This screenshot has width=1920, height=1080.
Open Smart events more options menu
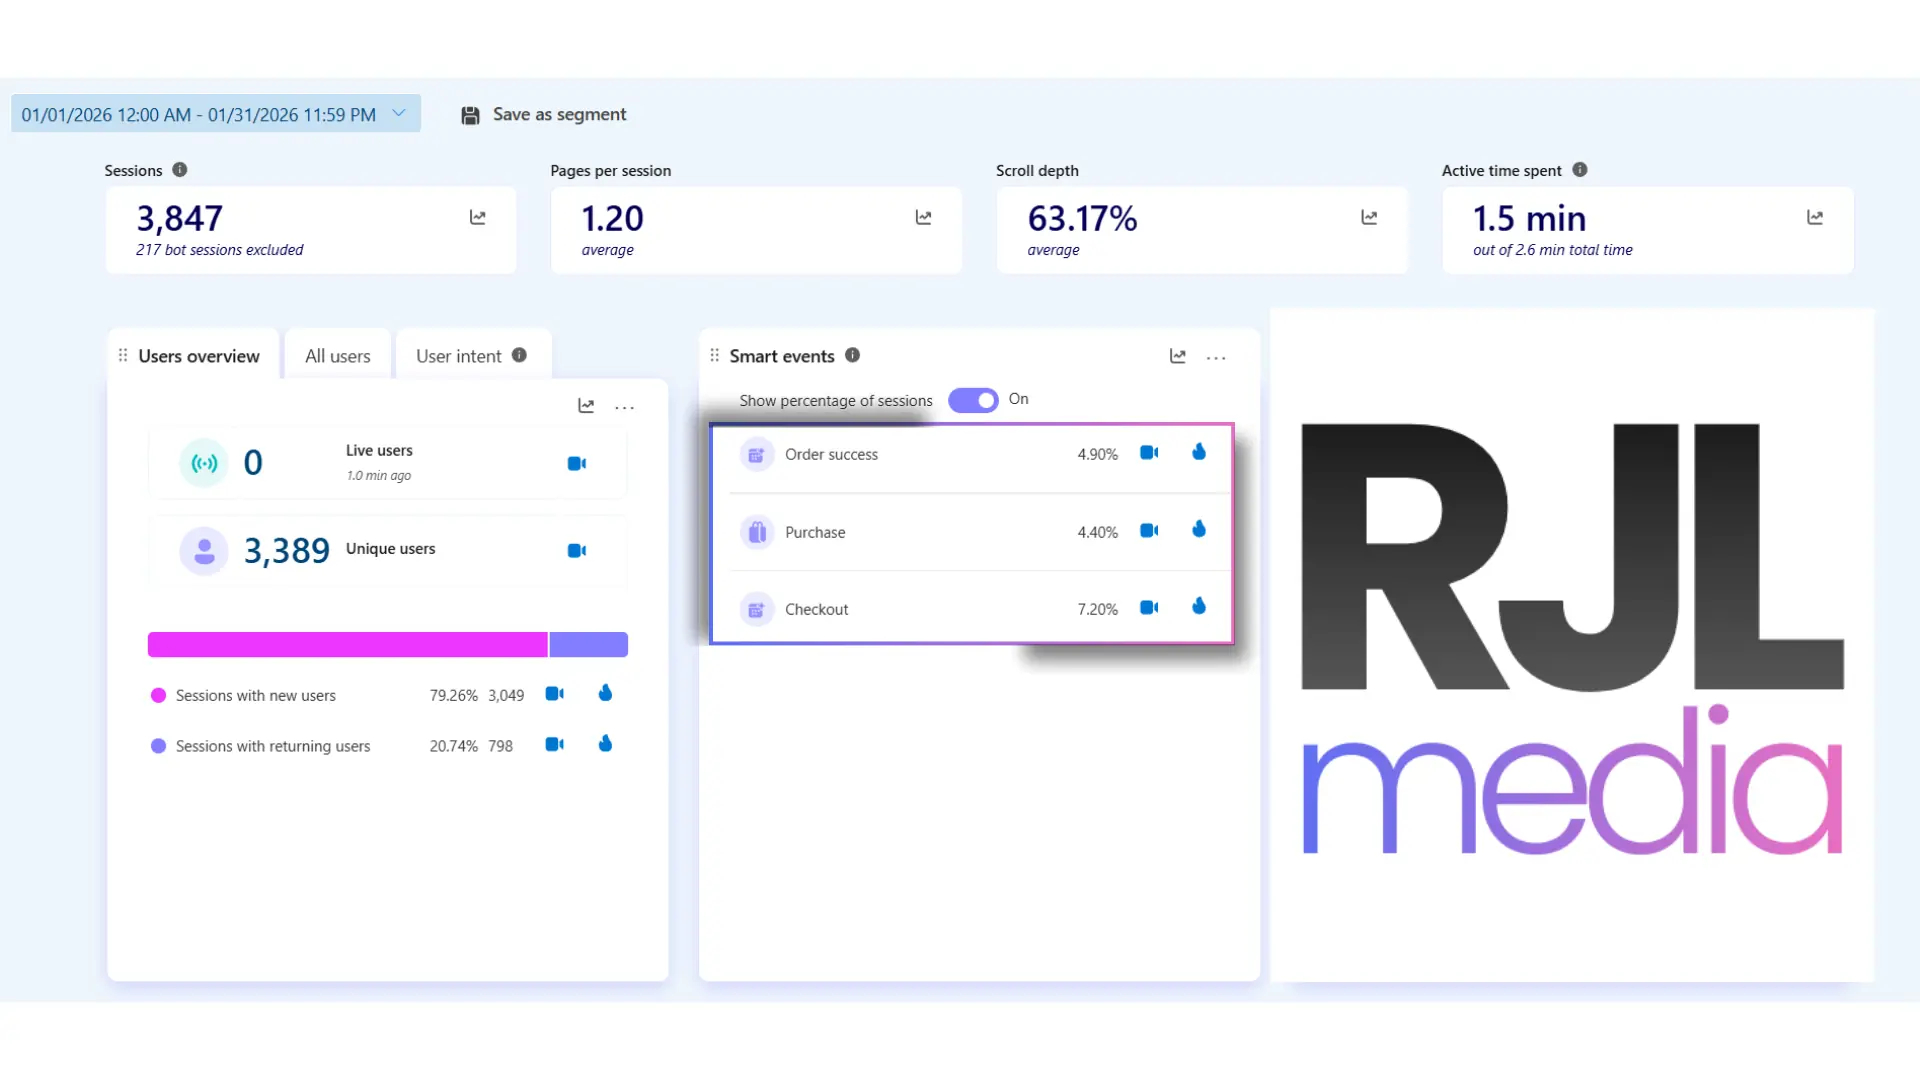(x=1216, y=358)
